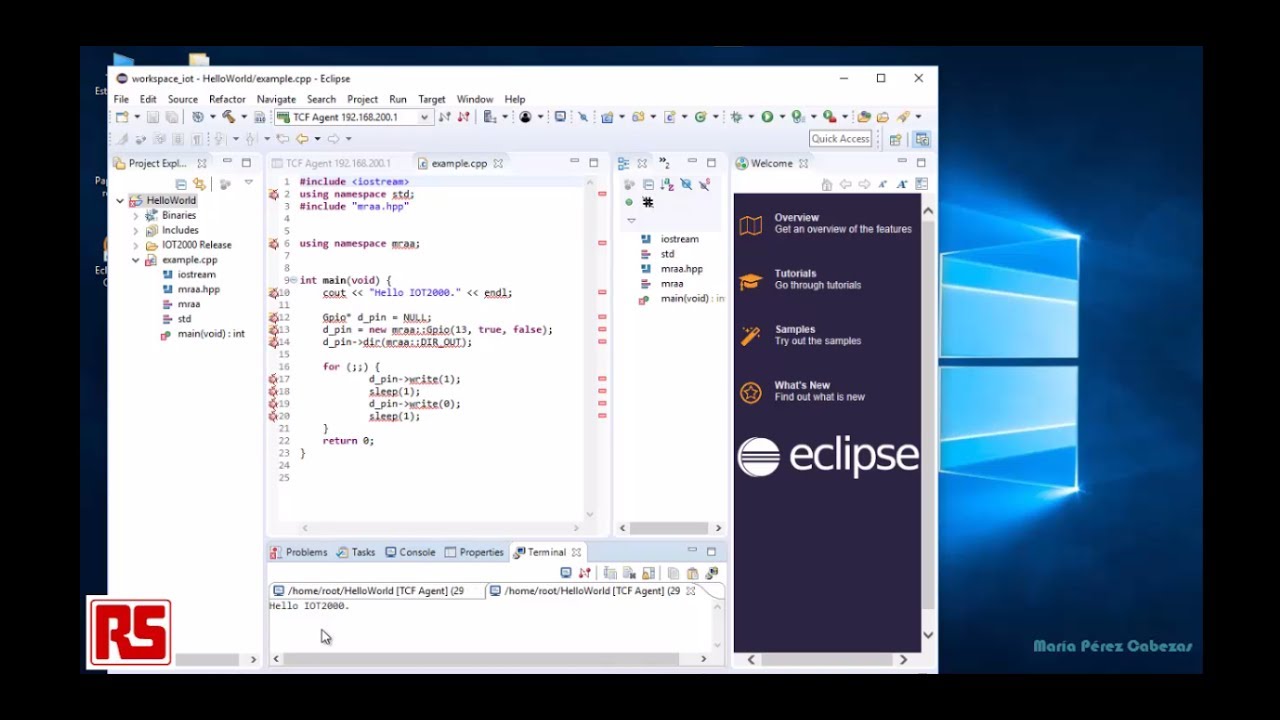Viewport: 1280px width, 720px height.
Task: Switch to the Properties tab
Action: coord(474,552)
